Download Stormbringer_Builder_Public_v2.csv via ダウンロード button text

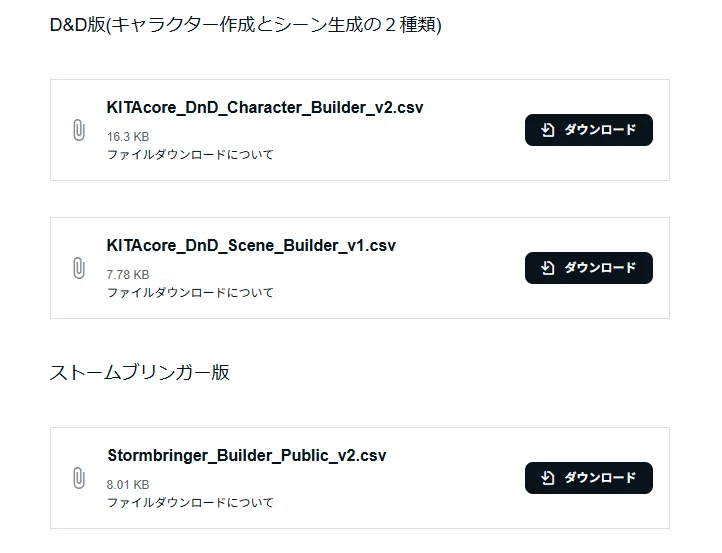(x=600, y=478)
